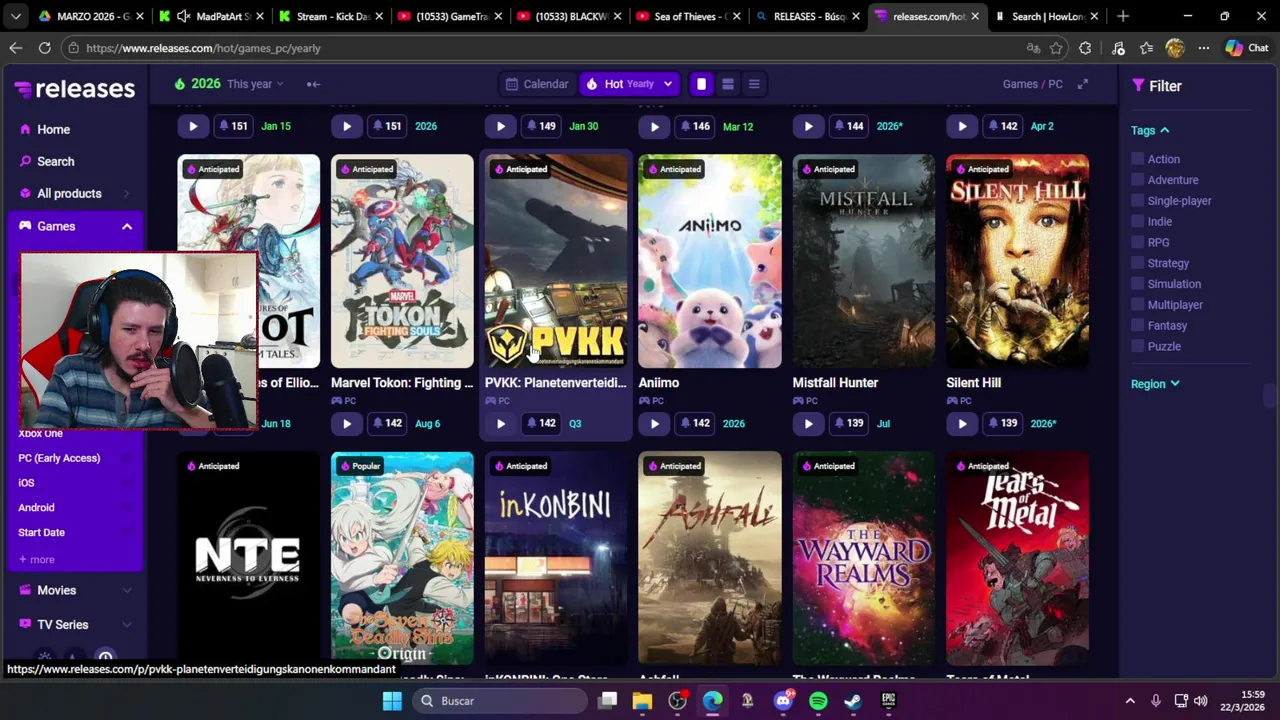The height and width of the screenshot is (720, 1280).
Task: Check the Strategy tag filter
Action: click(1137, 263)
